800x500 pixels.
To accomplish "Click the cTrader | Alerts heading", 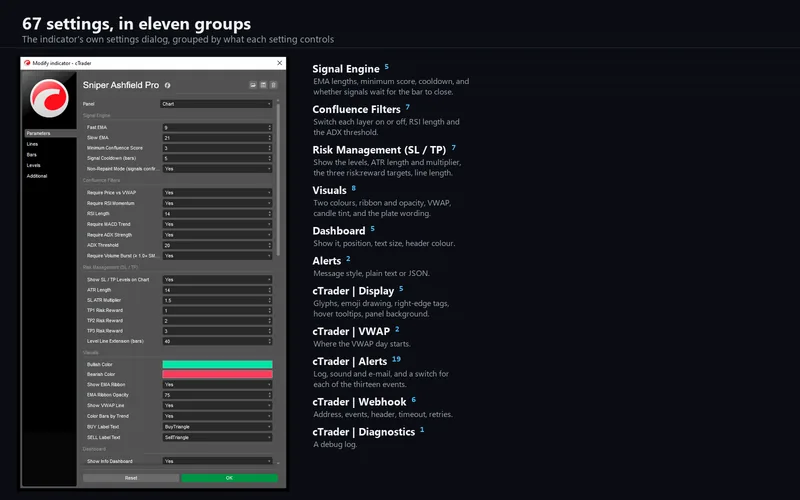I will (x=349, y=361).
